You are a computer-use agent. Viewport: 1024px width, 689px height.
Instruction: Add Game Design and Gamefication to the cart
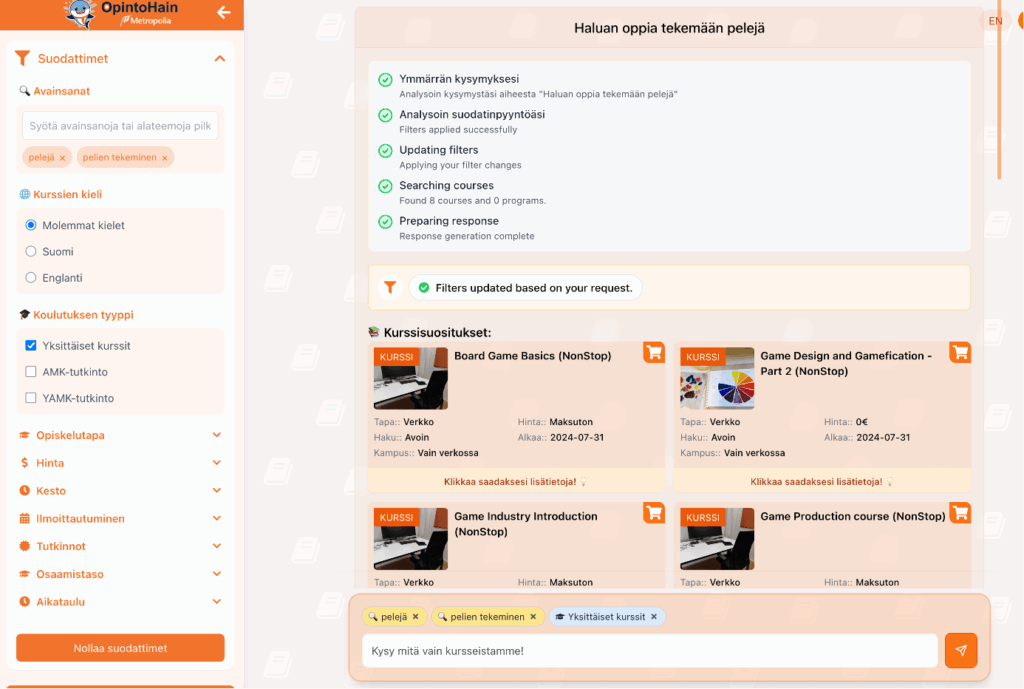(960, 352)
